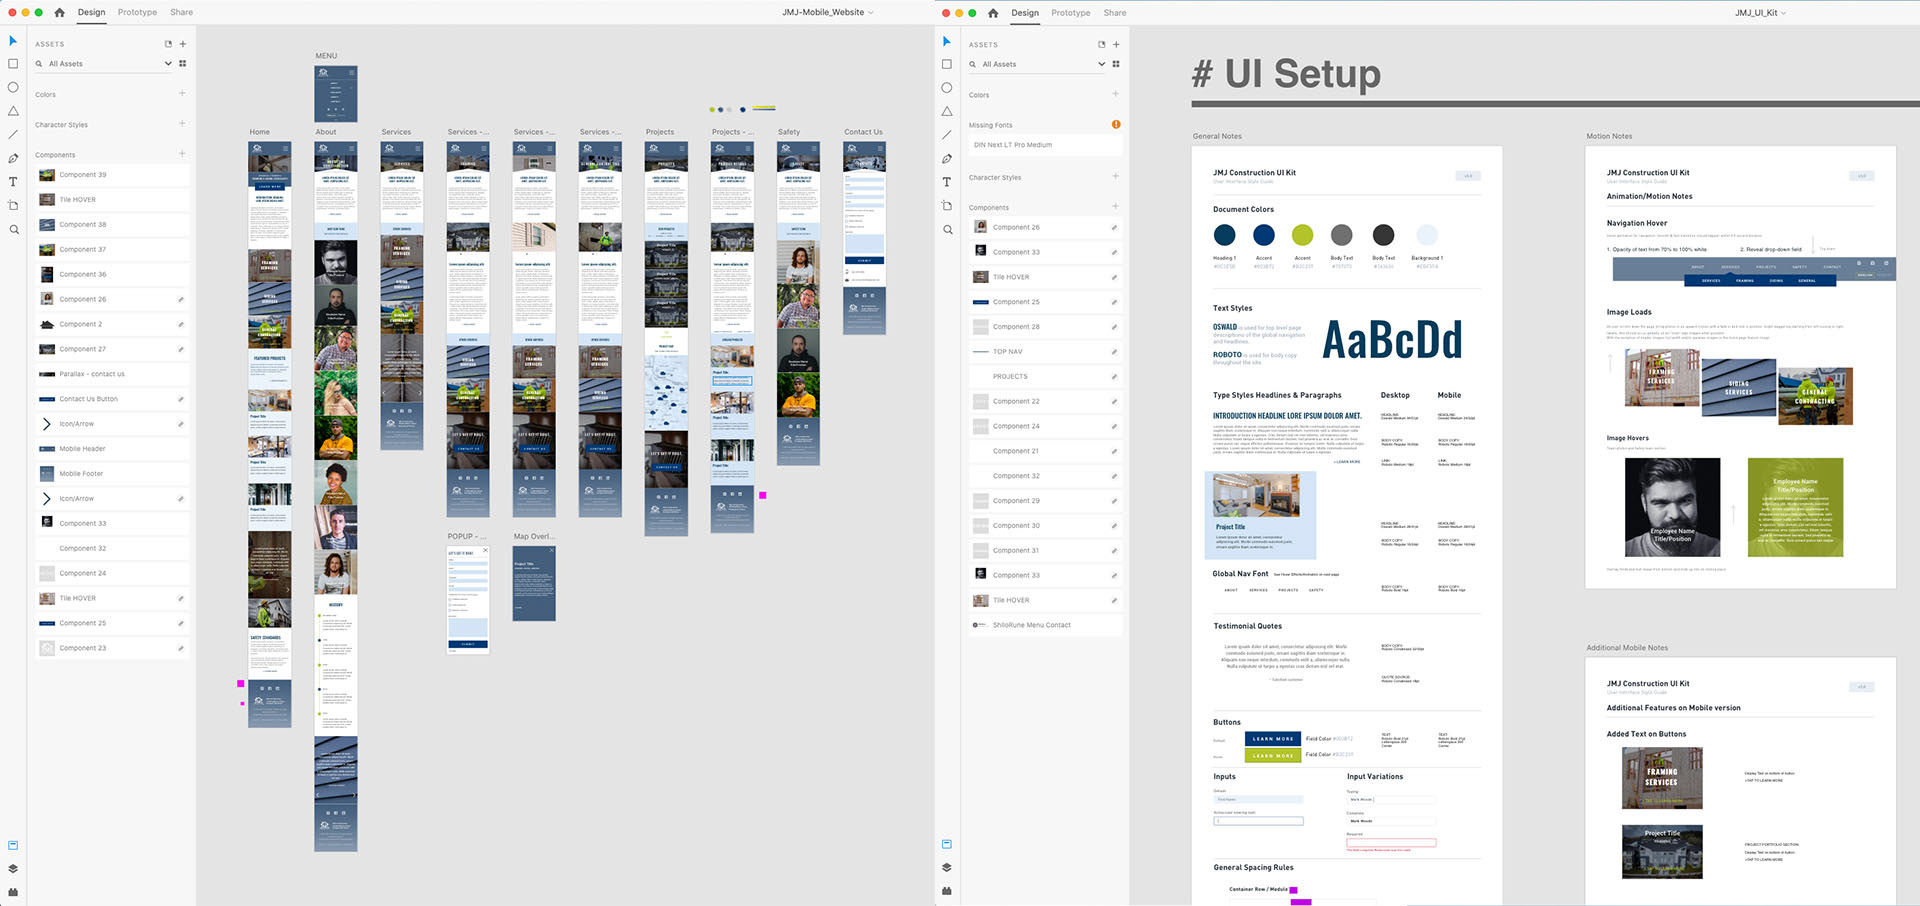Image resolution: width=1920 pixels, height=906 pixels.
Task: Switch to Prototype tab in JMJ-Mobile_Website window
Action: [137, 12]
